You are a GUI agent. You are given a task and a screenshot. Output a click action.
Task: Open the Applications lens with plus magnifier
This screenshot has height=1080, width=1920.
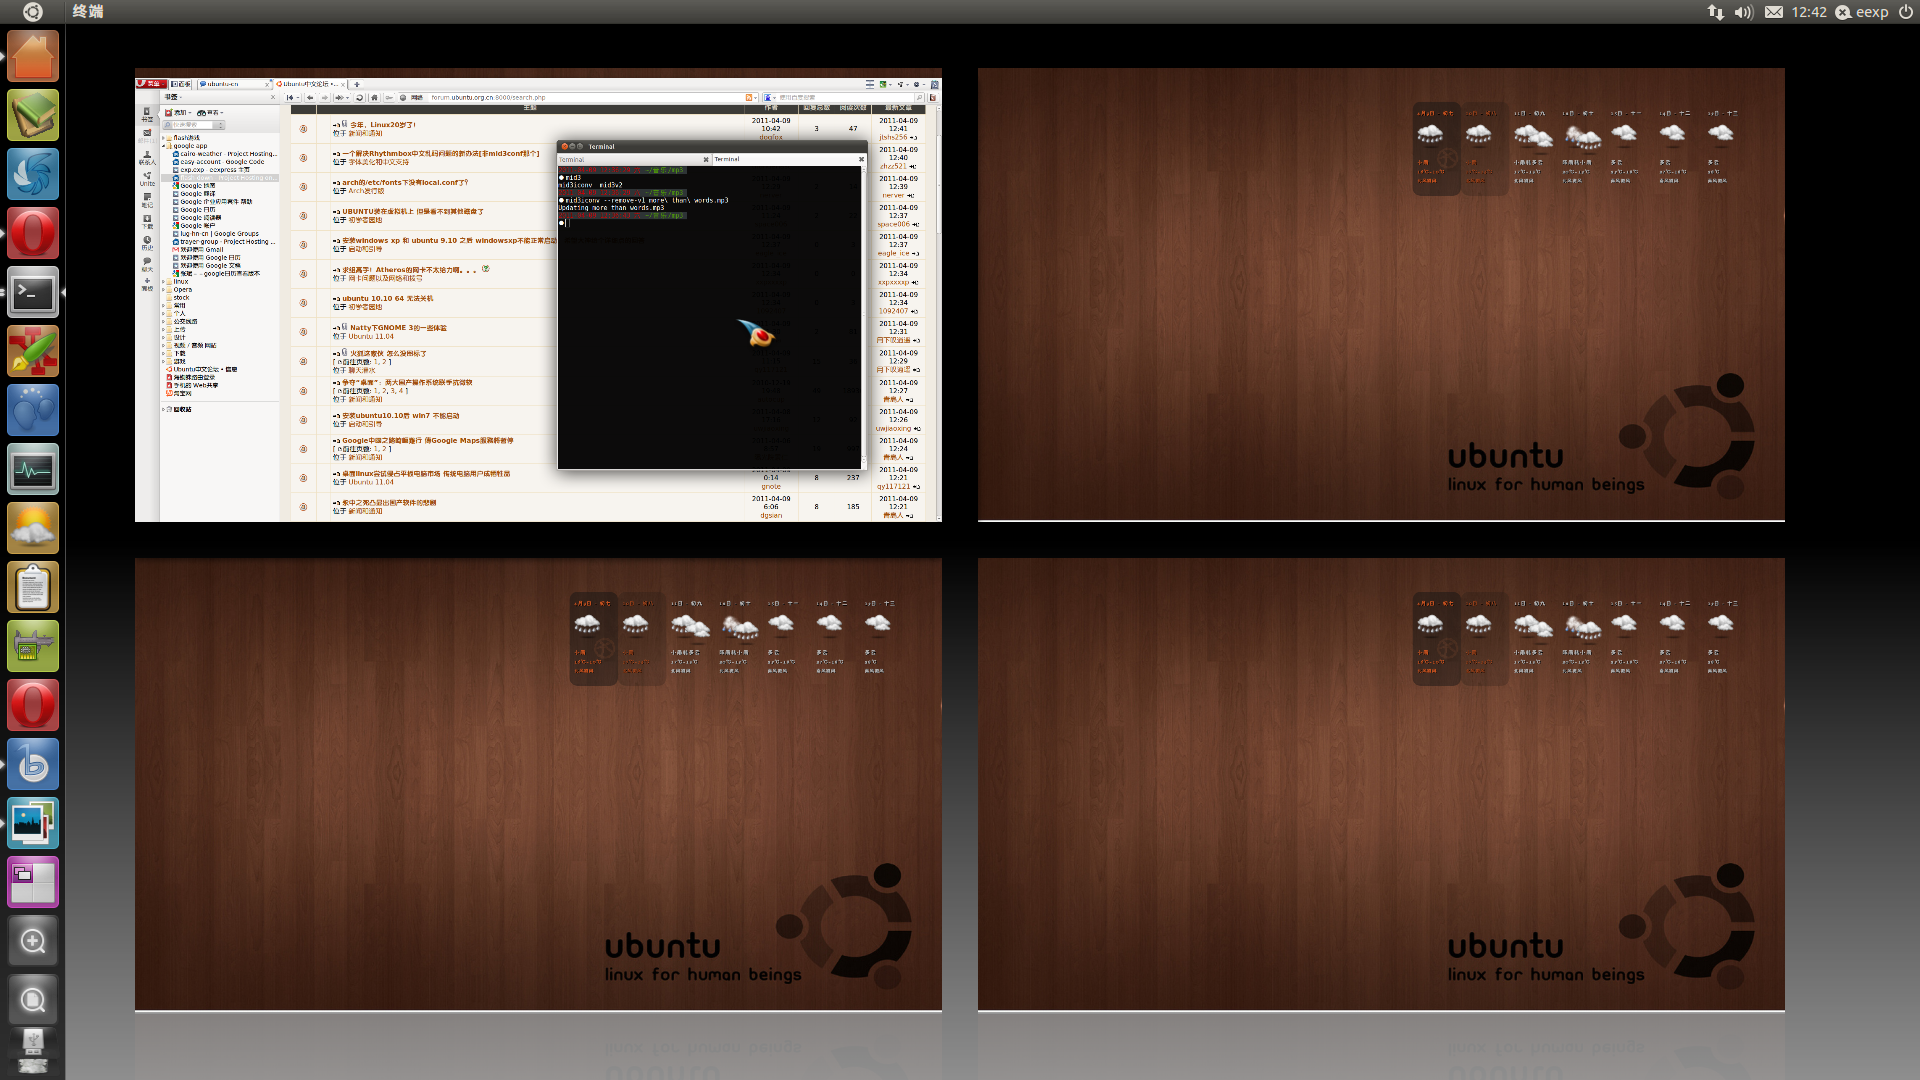tap(33, 941)
